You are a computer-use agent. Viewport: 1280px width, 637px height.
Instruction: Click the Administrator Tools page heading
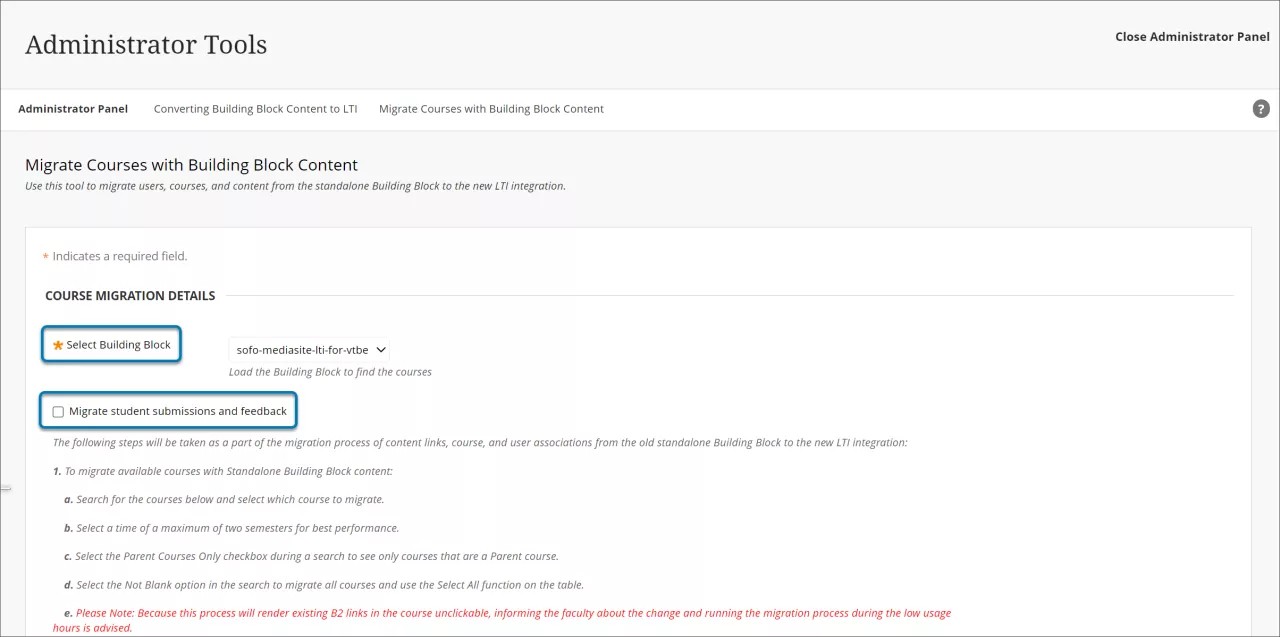146,44
